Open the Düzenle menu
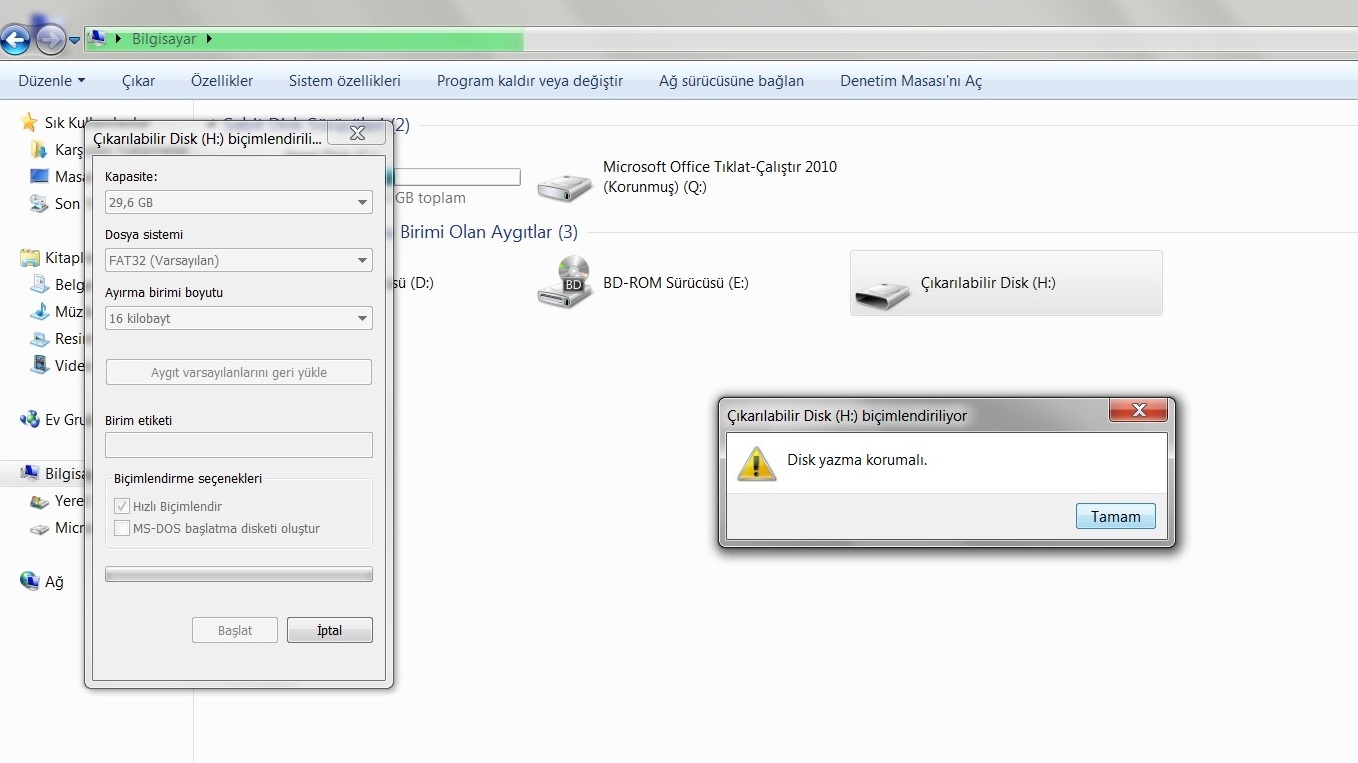 (52, 81)
